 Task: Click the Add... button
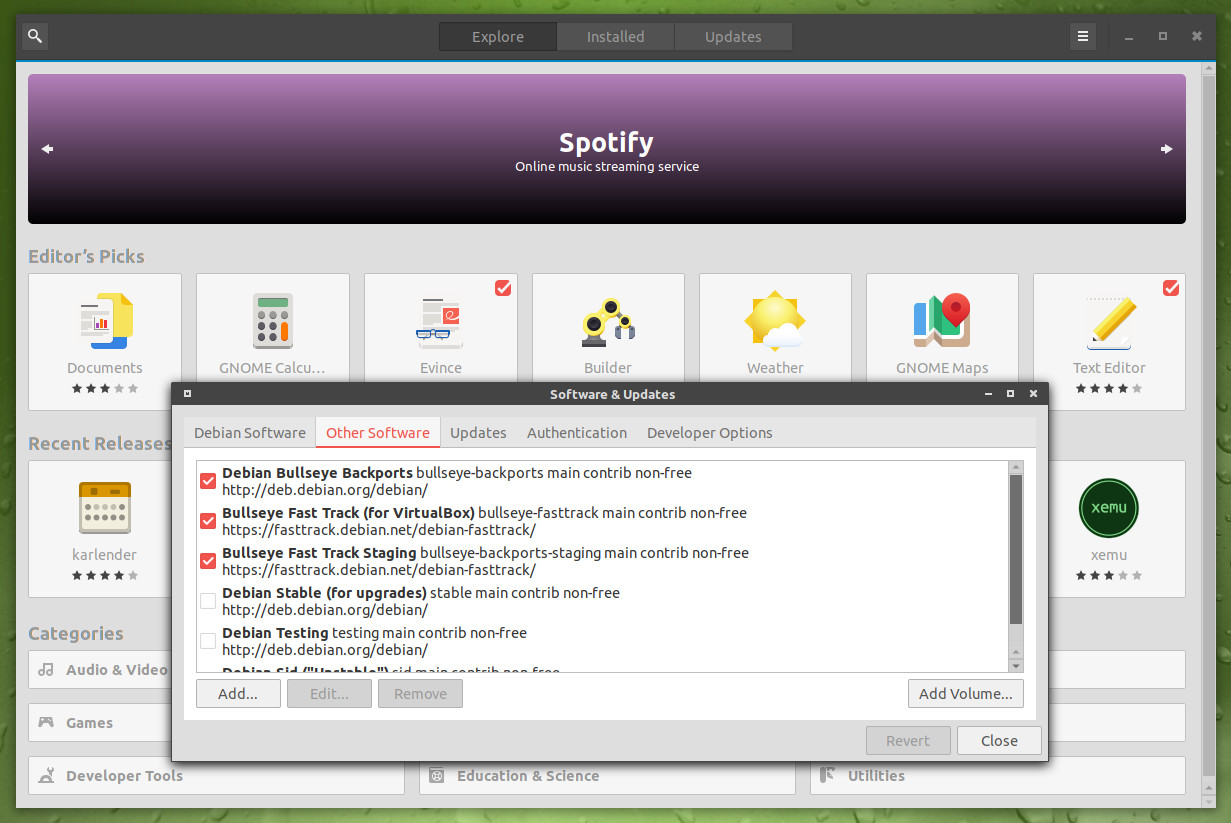pyautogui.click(x=238, y=694)
